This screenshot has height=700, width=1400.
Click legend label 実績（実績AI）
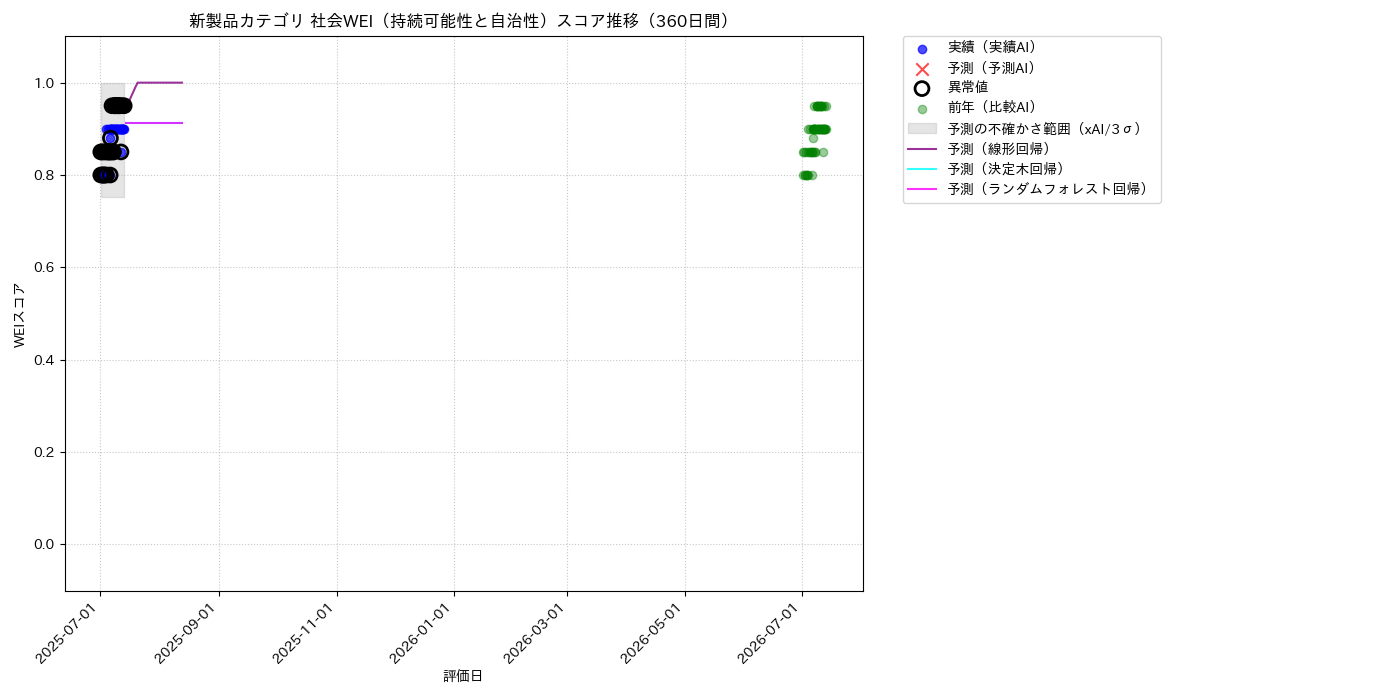pyautogui.click(x=996, y=48)
